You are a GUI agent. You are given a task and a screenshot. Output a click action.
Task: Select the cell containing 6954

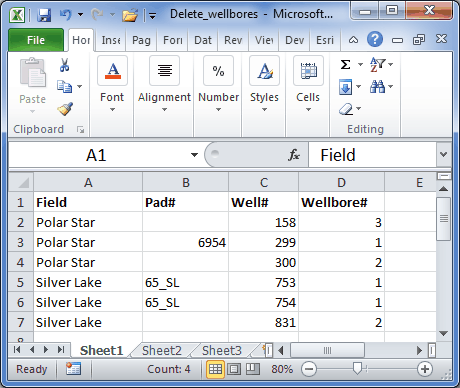click(185, 242)
